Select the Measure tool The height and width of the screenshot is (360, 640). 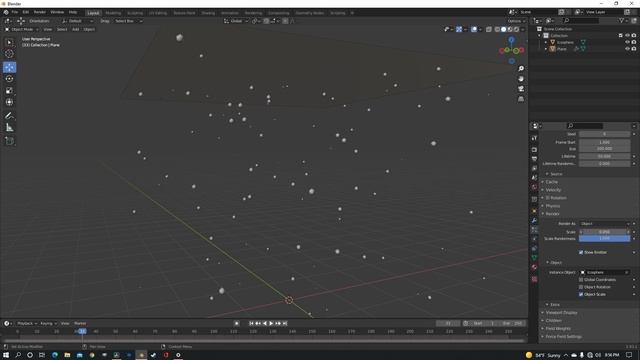(9, 128)
